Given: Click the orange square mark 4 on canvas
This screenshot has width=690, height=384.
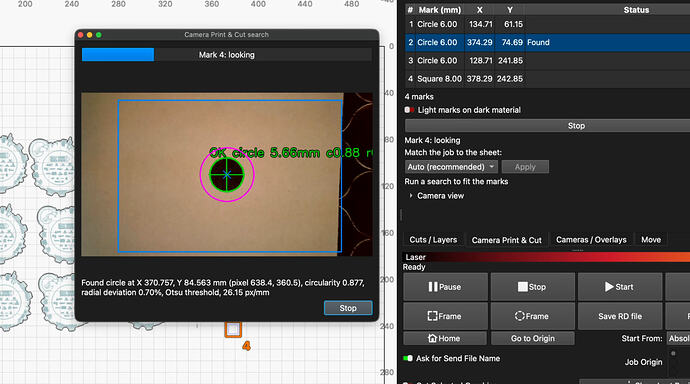Looking at the screenshot, I should (x=233, y=329).
